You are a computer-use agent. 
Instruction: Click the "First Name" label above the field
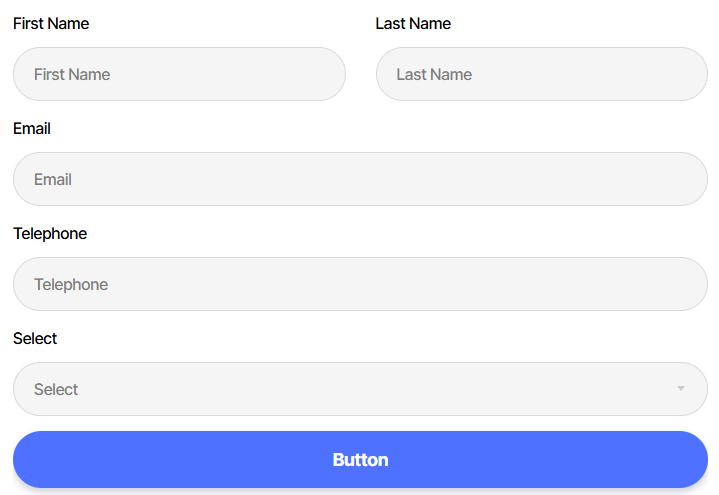(51, 23)
